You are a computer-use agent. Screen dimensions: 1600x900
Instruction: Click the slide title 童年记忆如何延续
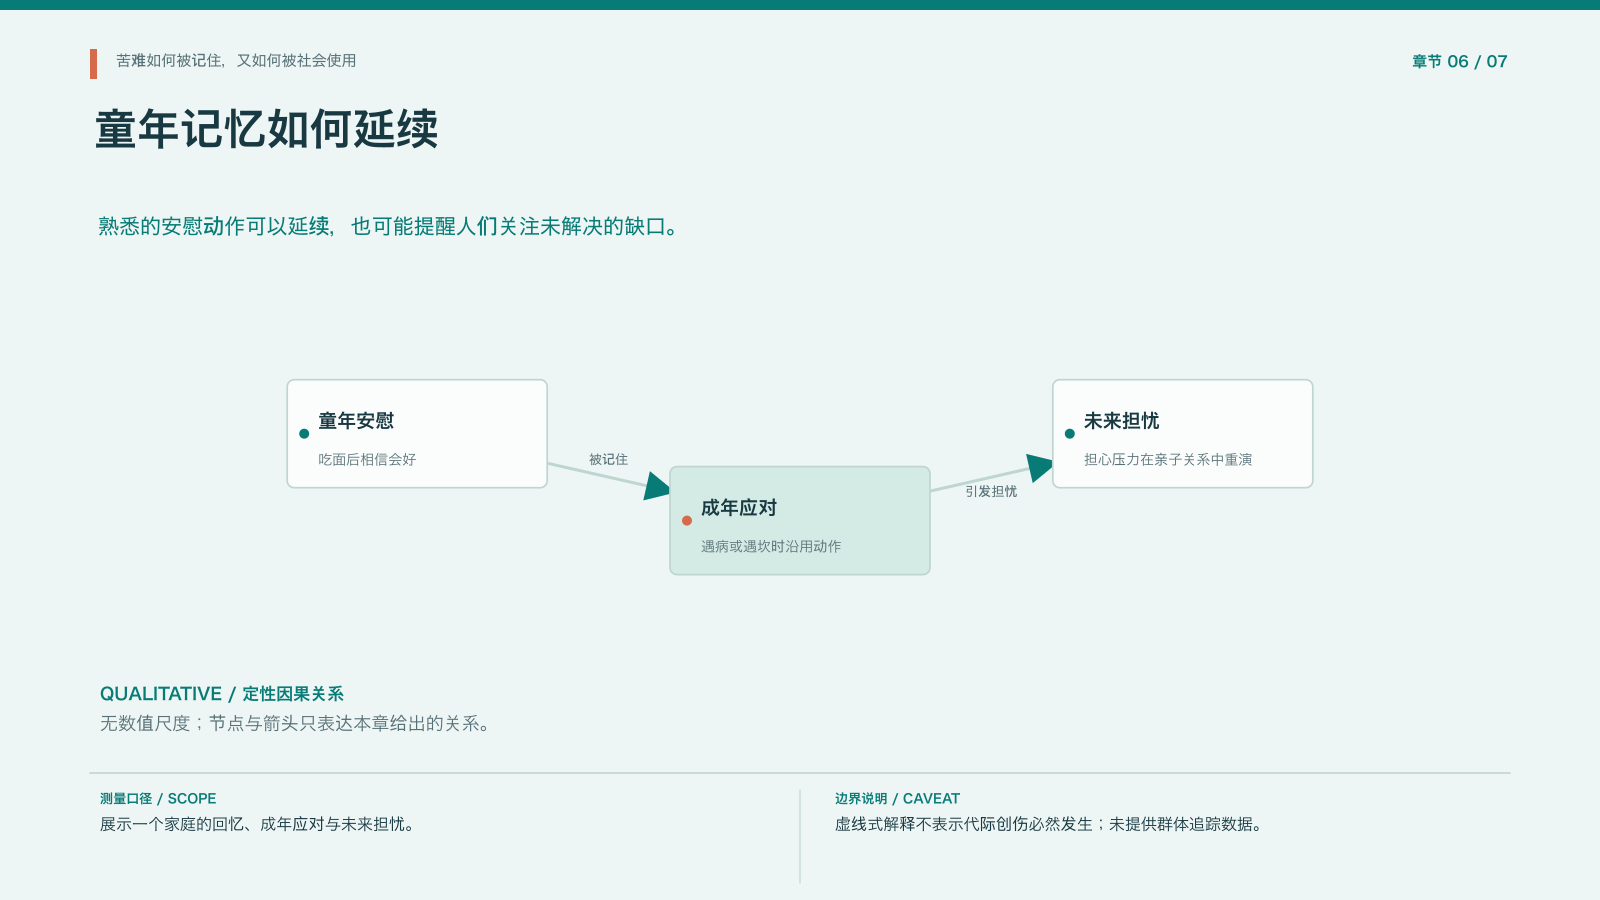tap(267, 130)
